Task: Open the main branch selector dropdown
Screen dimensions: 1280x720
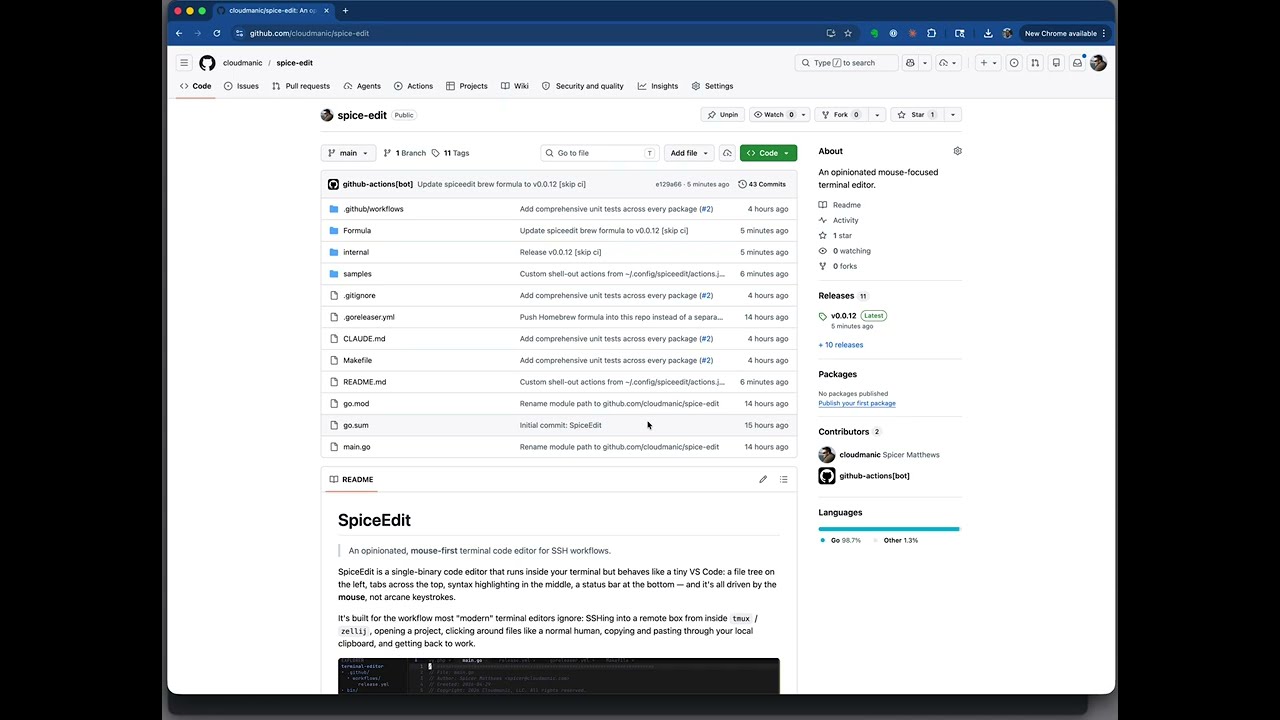Action: tap(348, 153)
